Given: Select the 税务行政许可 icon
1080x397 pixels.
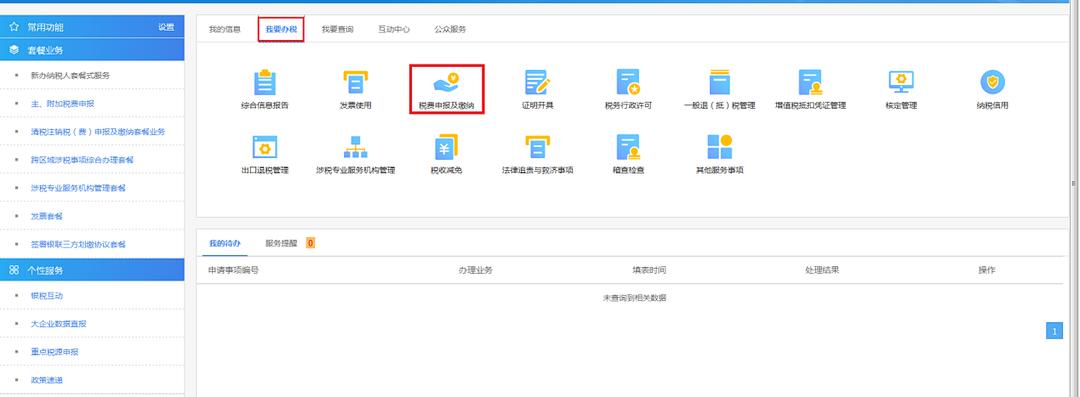Looking at the screenshot, I should click(628, 83).
